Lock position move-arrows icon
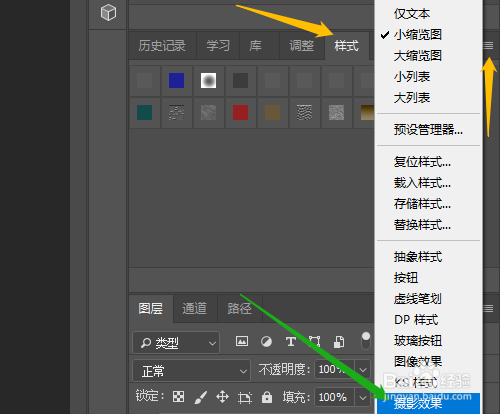This screenshot has height=414, width=500. pos(222,397)
